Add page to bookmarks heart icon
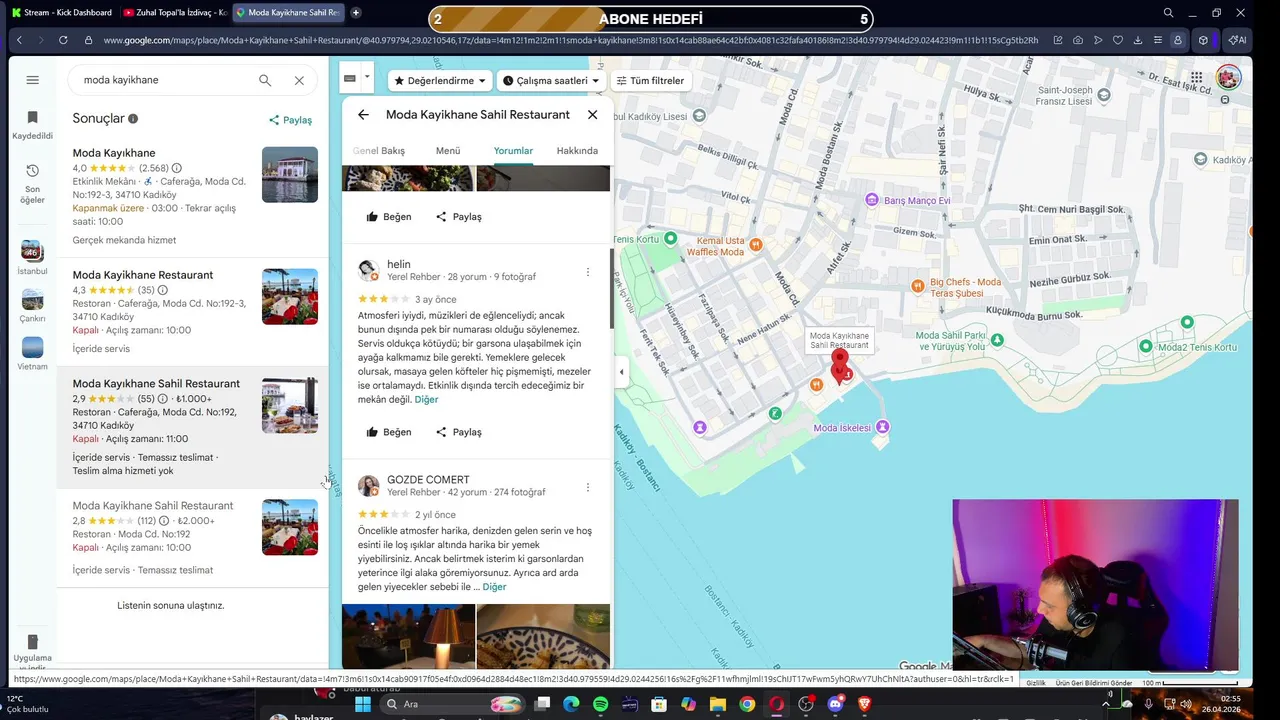The width and height of the screenshot is (1280, 720). coord(1118,40)
